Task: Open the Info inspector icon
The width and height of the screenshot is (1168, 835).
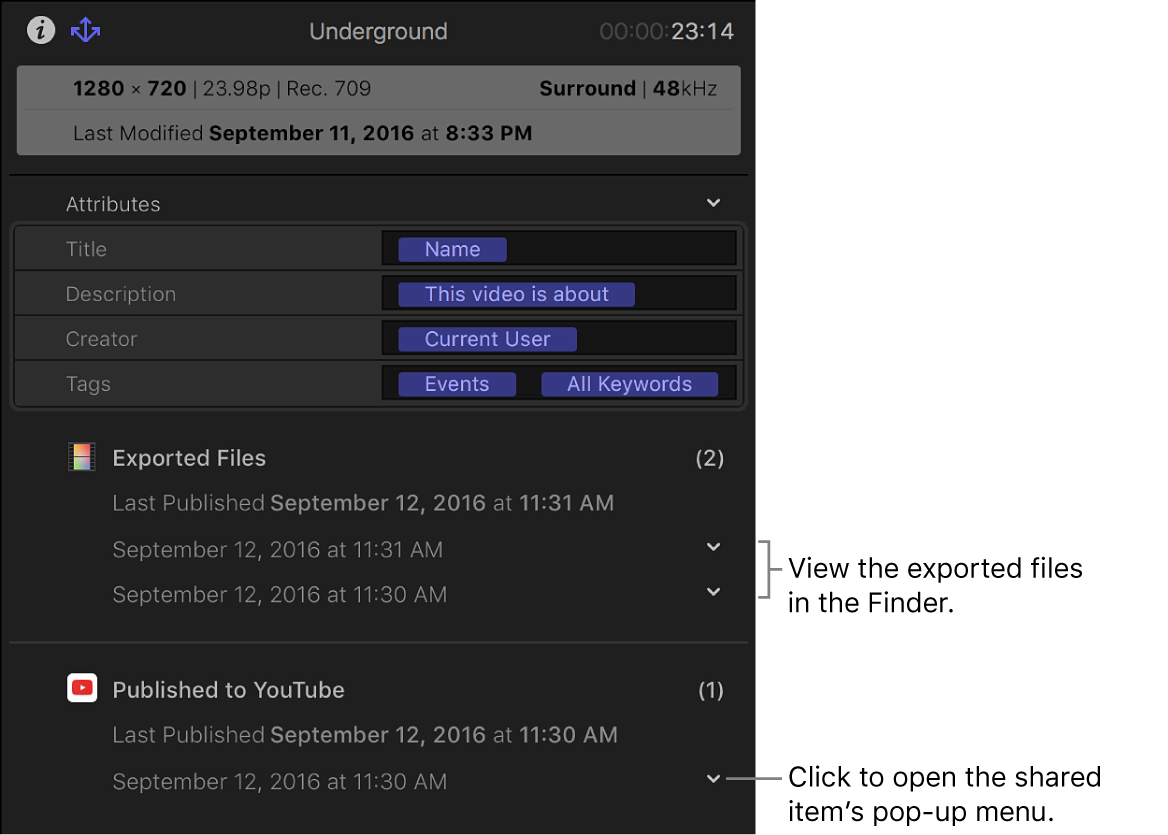Action: pyautogui.click(x=40, y=31)
